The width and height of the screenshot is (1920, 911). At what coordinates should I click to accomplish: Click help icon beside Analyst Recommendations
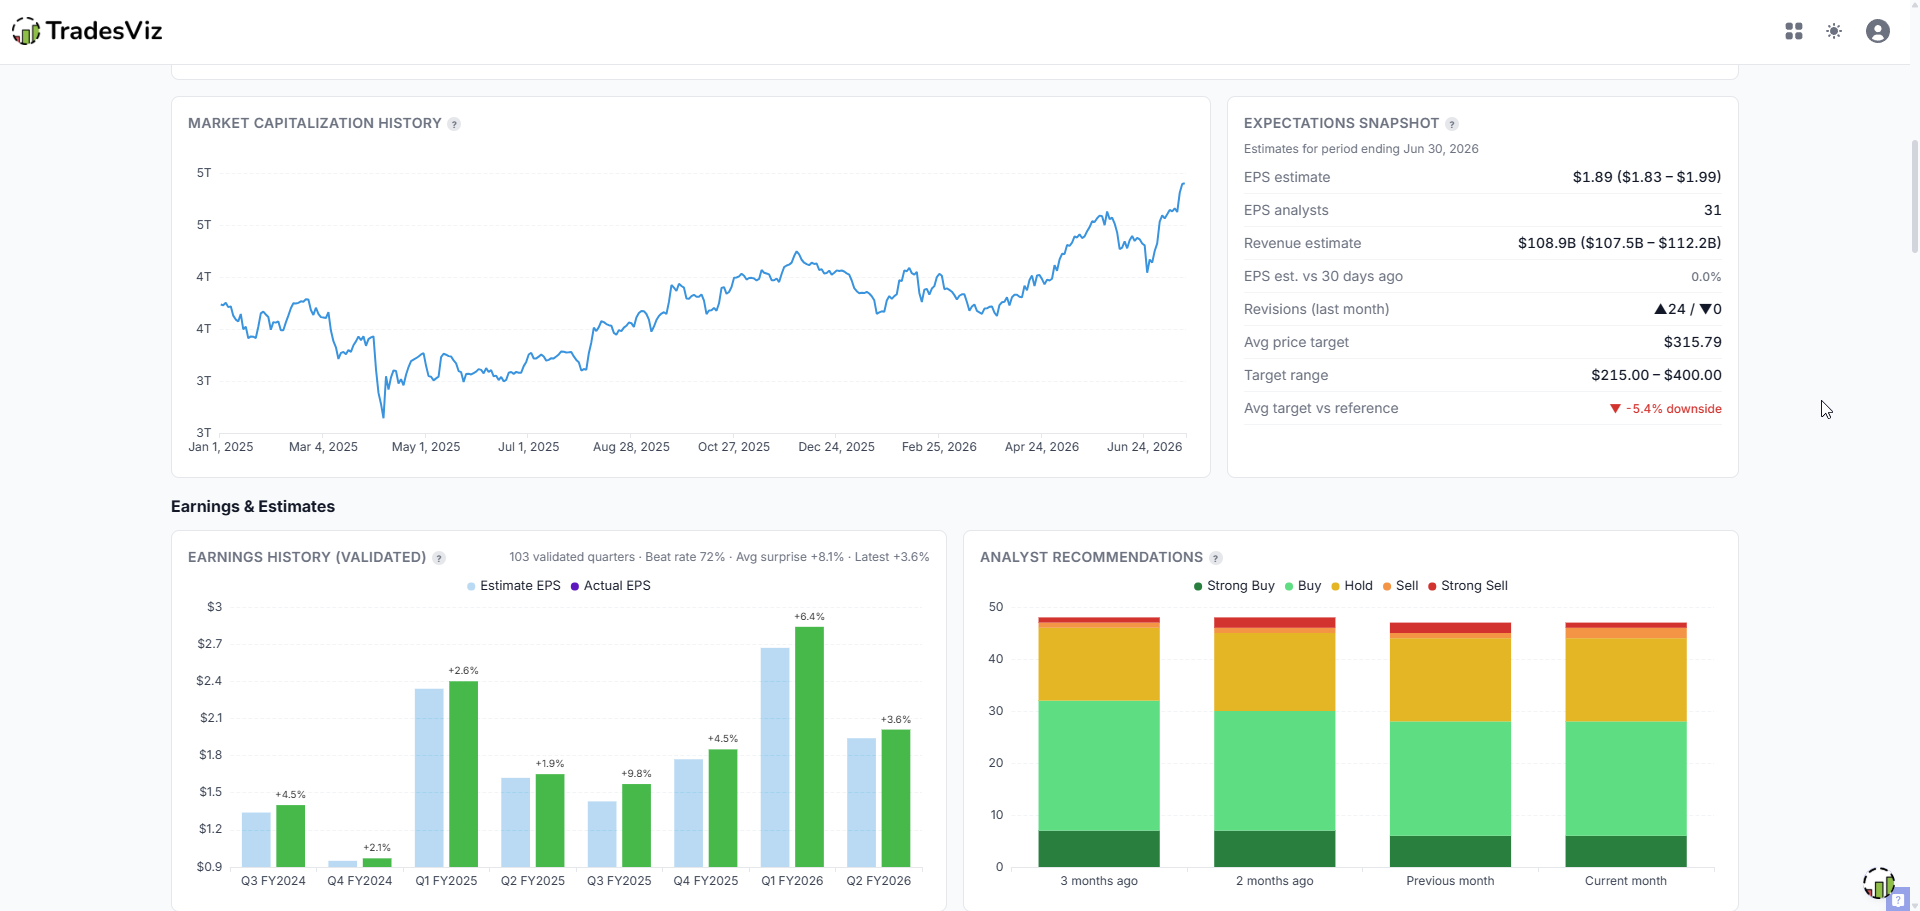1216,558
